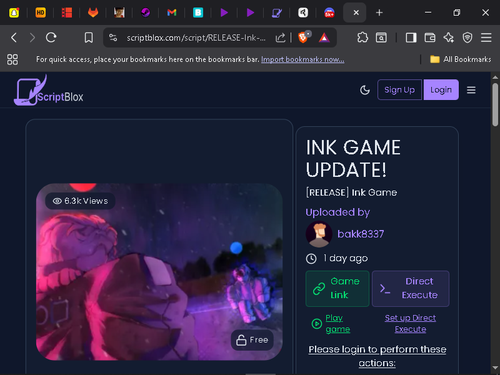Click the page vertical scrollbar thumb
This screenshot has width=500, height=375.
point(495,105)
